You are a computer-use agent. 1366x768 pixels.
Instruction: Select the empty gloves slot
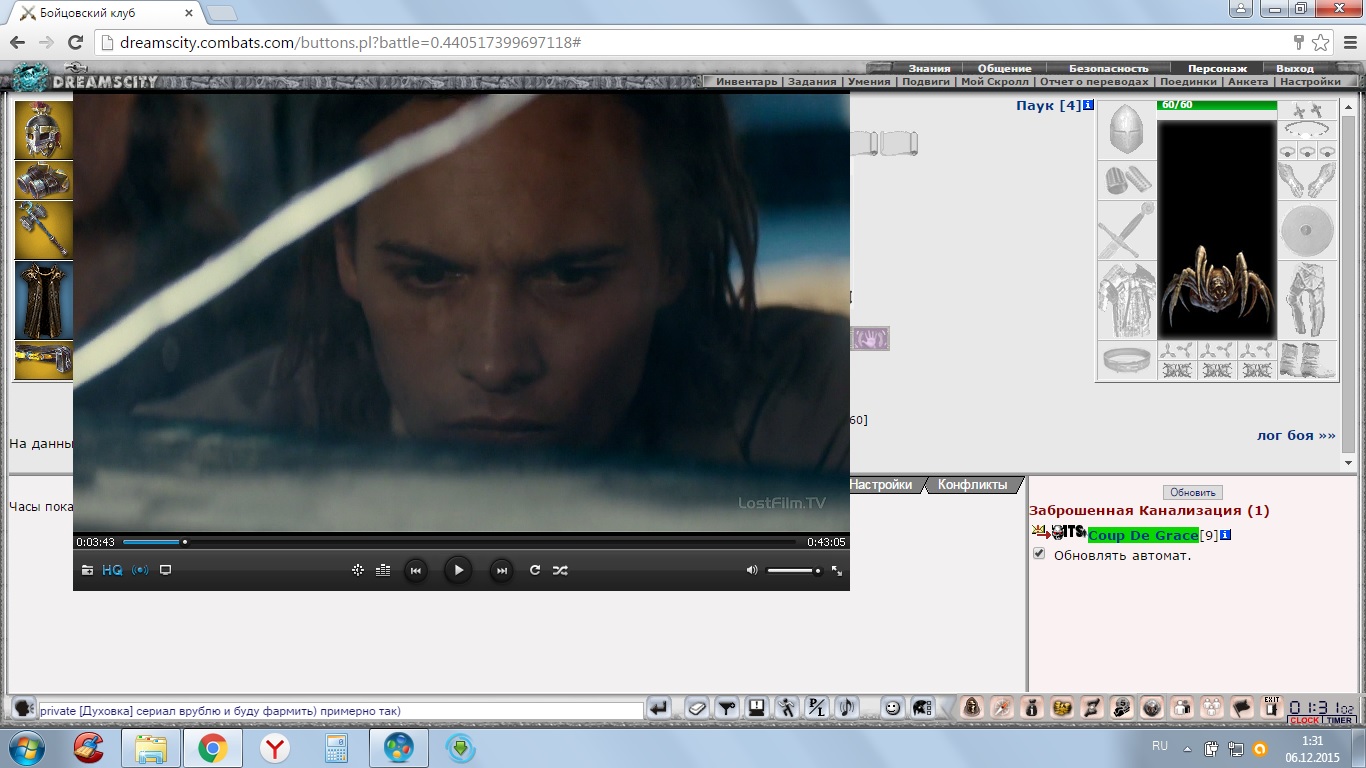[1307, 181]
